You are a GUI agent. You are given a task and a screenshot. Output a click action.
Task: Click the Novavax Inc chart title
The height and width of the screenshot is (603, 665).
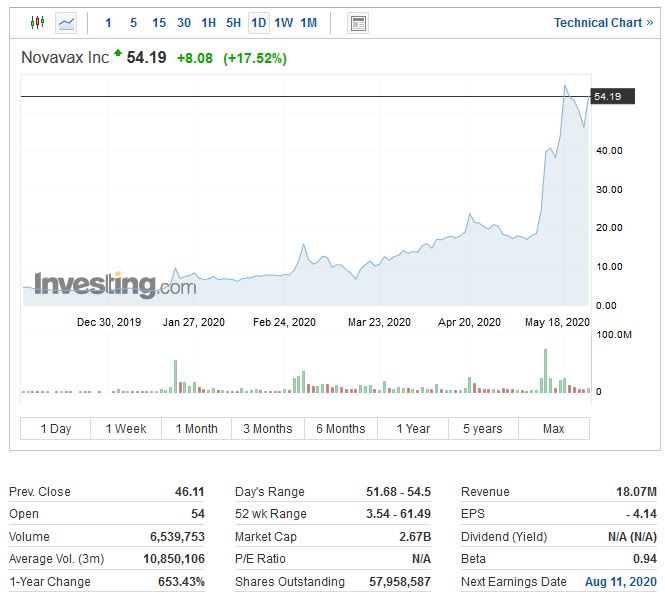(x=65, y=57)
